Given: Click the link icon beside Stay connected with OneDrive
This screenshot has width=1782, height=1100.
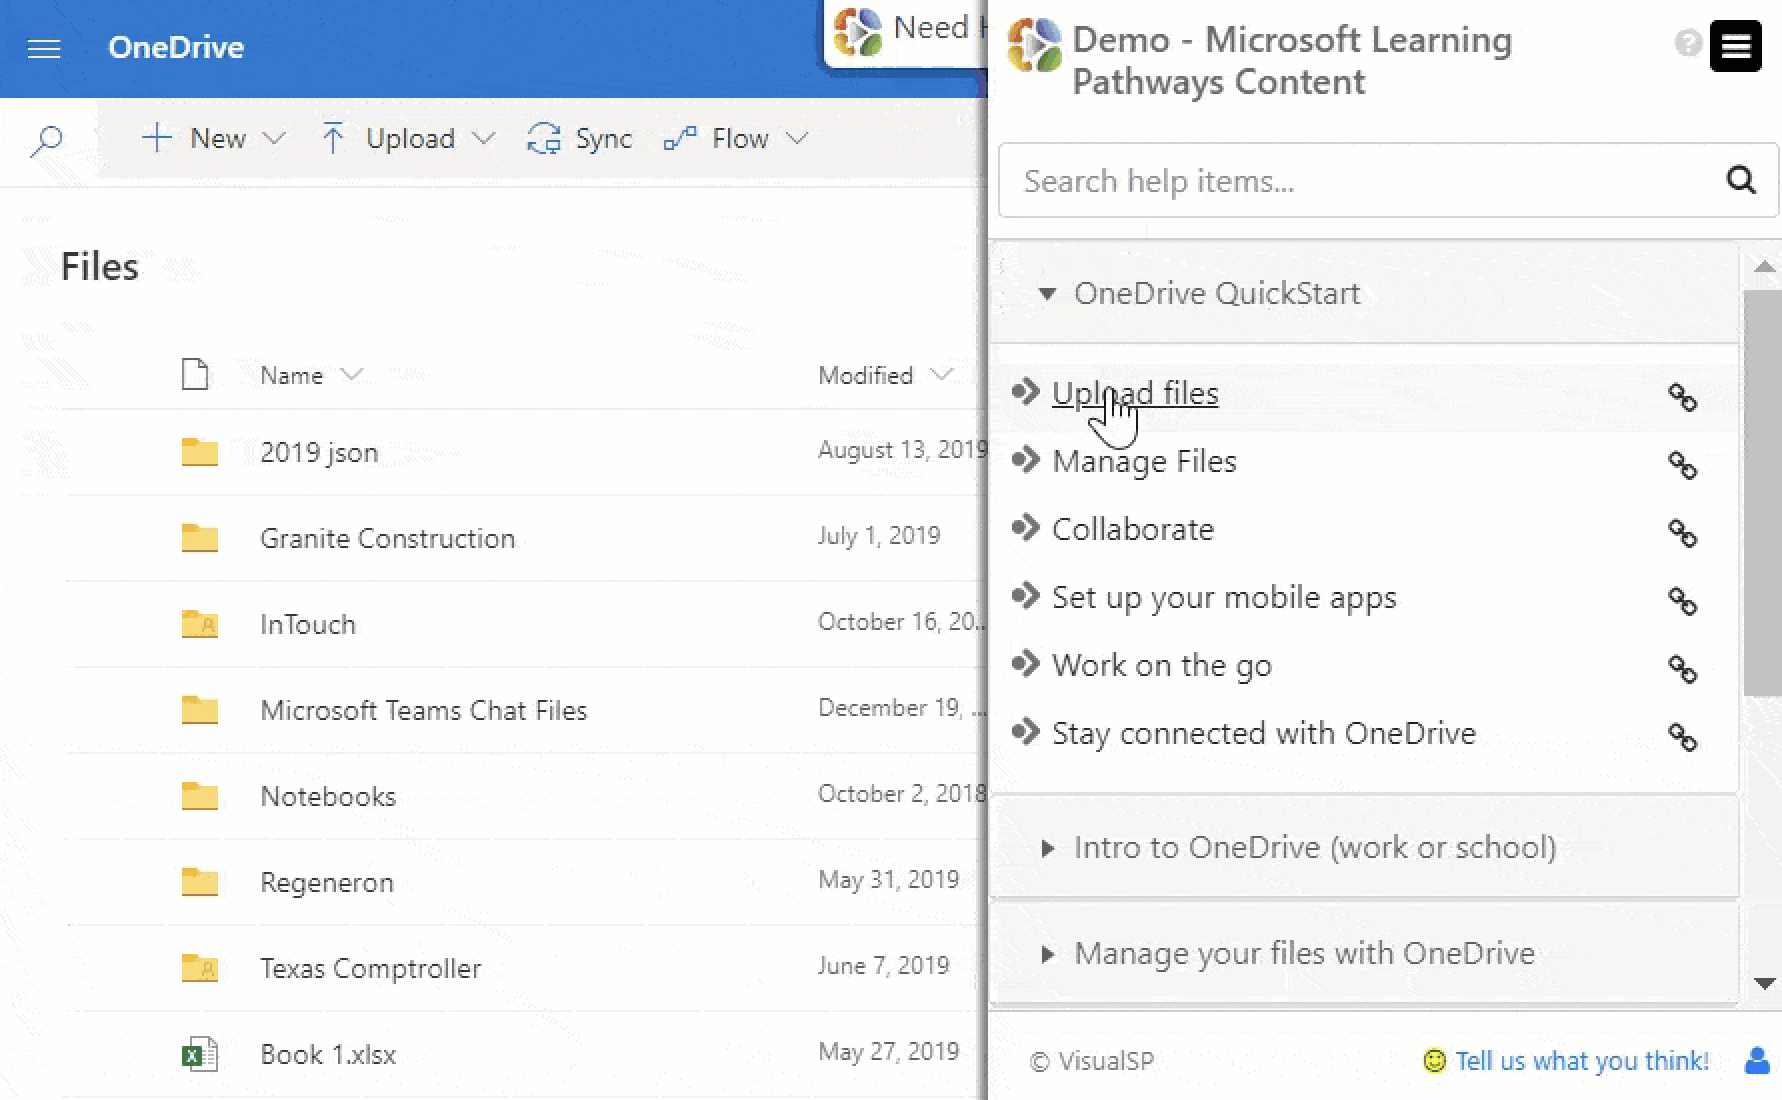Looking at the screenshot, I should (1684, 740).
